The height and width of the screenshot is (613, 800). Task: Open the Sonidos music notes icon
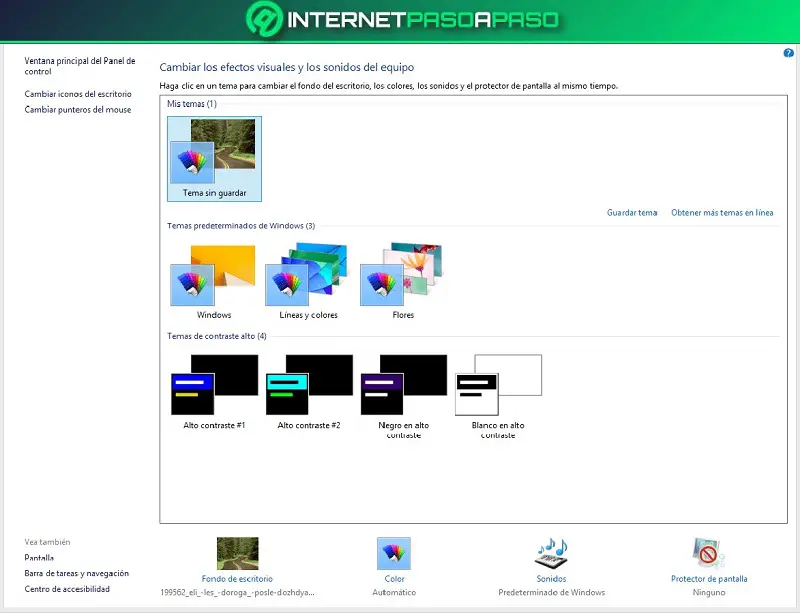[552, 553]
